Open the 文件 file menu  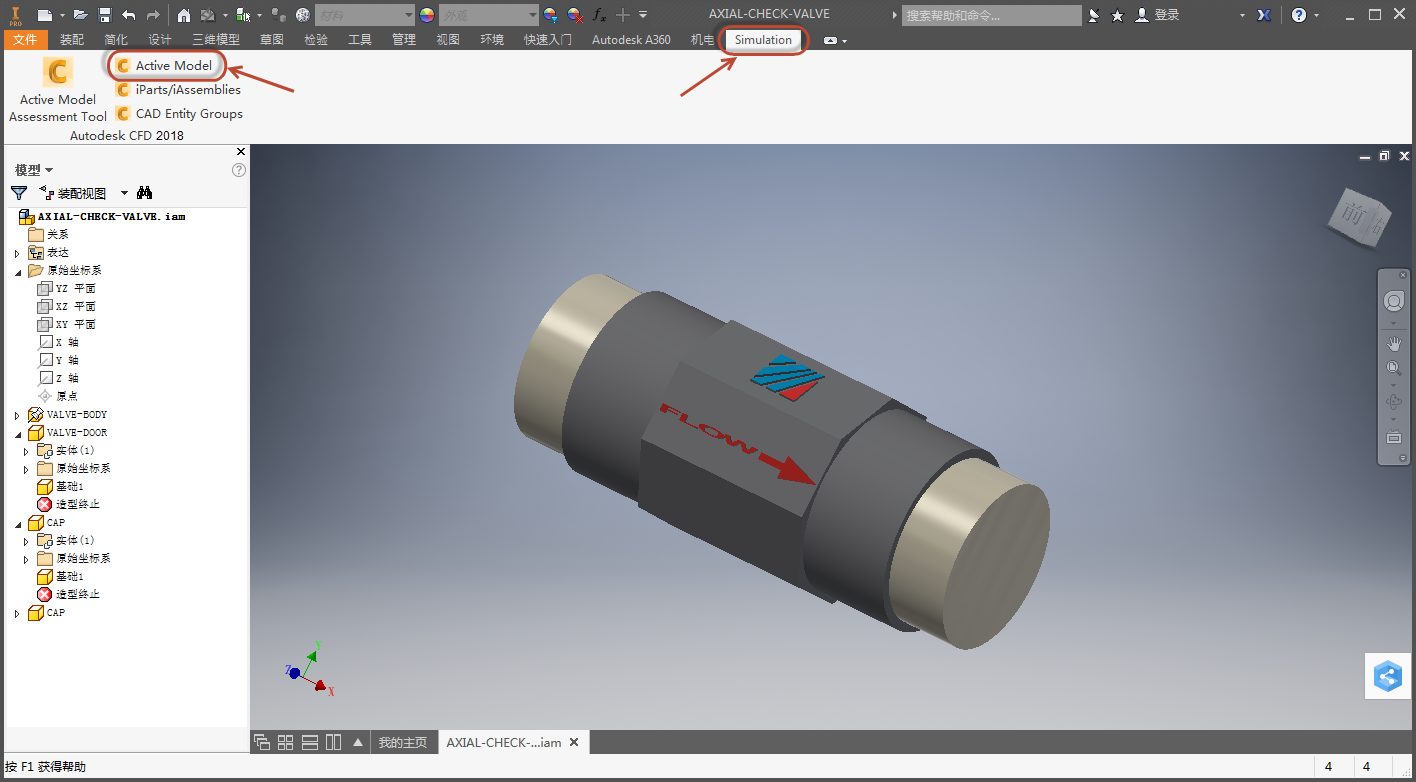25,40
